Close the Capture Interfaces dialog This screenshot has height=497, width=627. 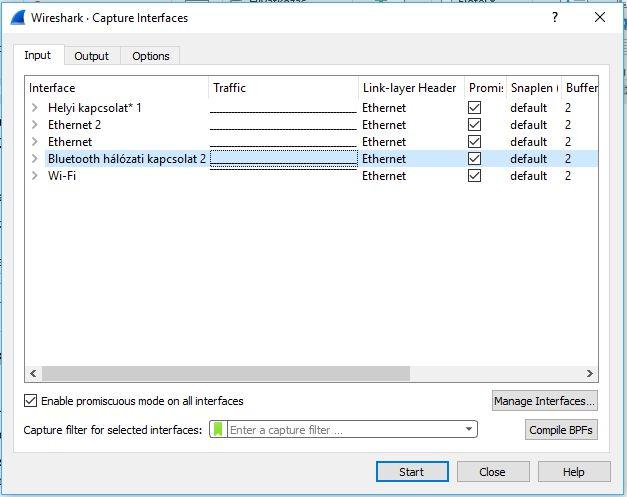pyautogui.click(x=600, y=17)
